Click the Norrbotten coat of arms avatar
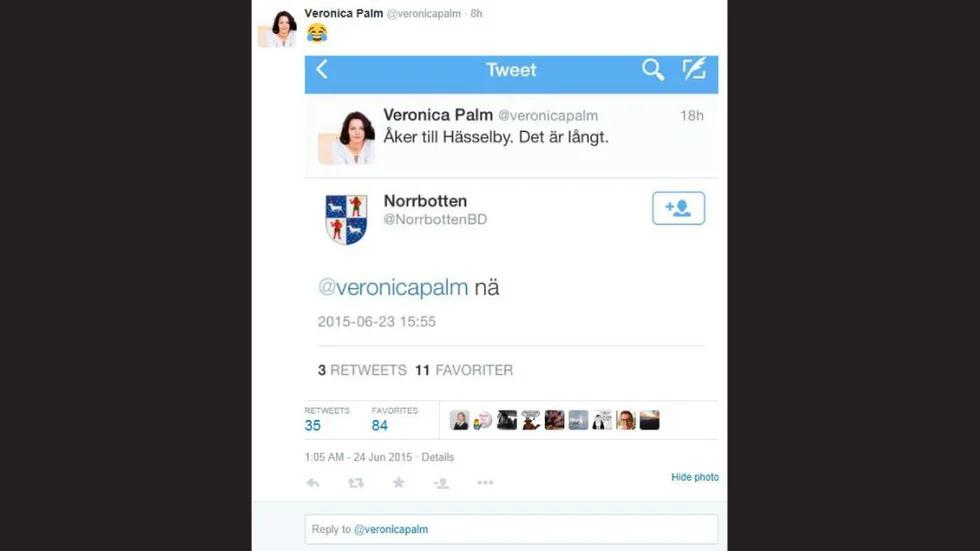 [x=346, y=219]
